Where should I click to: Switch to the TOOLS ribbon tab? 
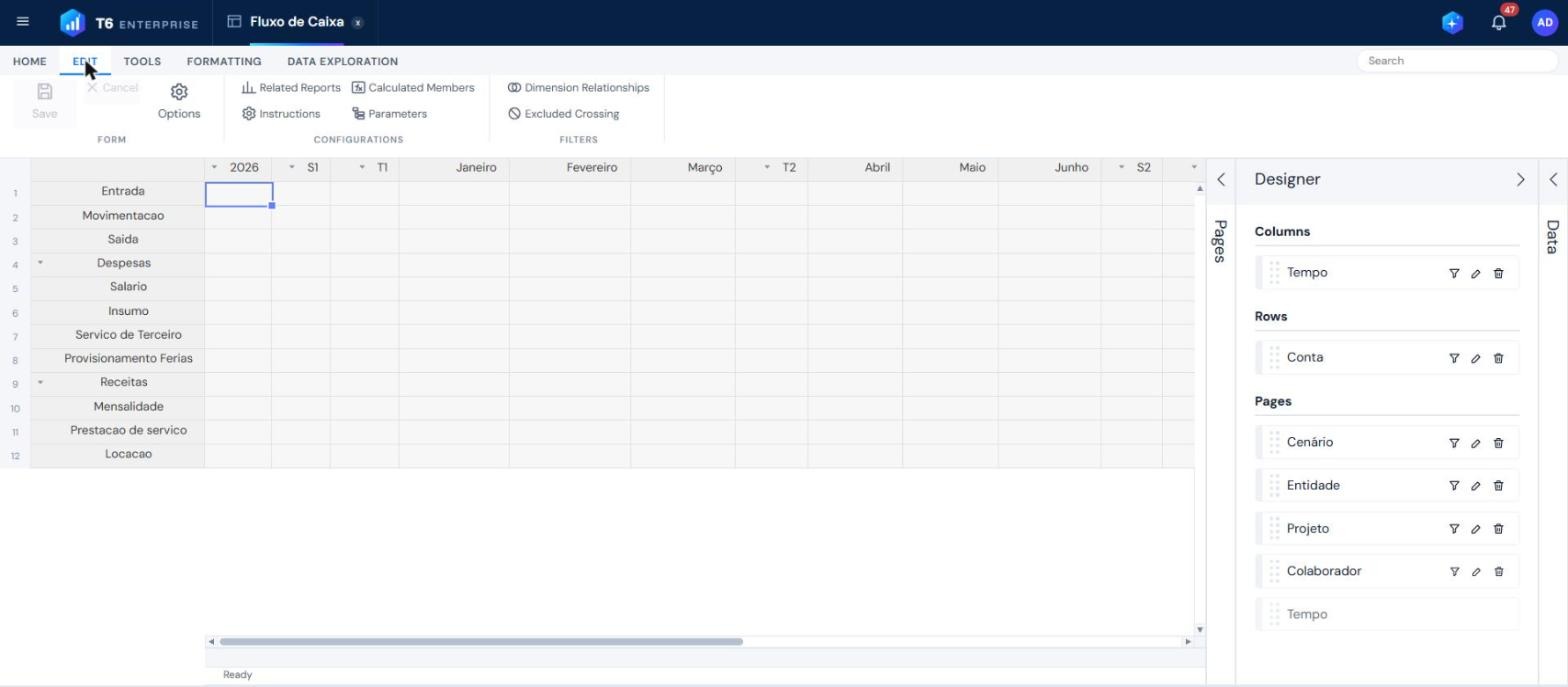pos(142,61)
